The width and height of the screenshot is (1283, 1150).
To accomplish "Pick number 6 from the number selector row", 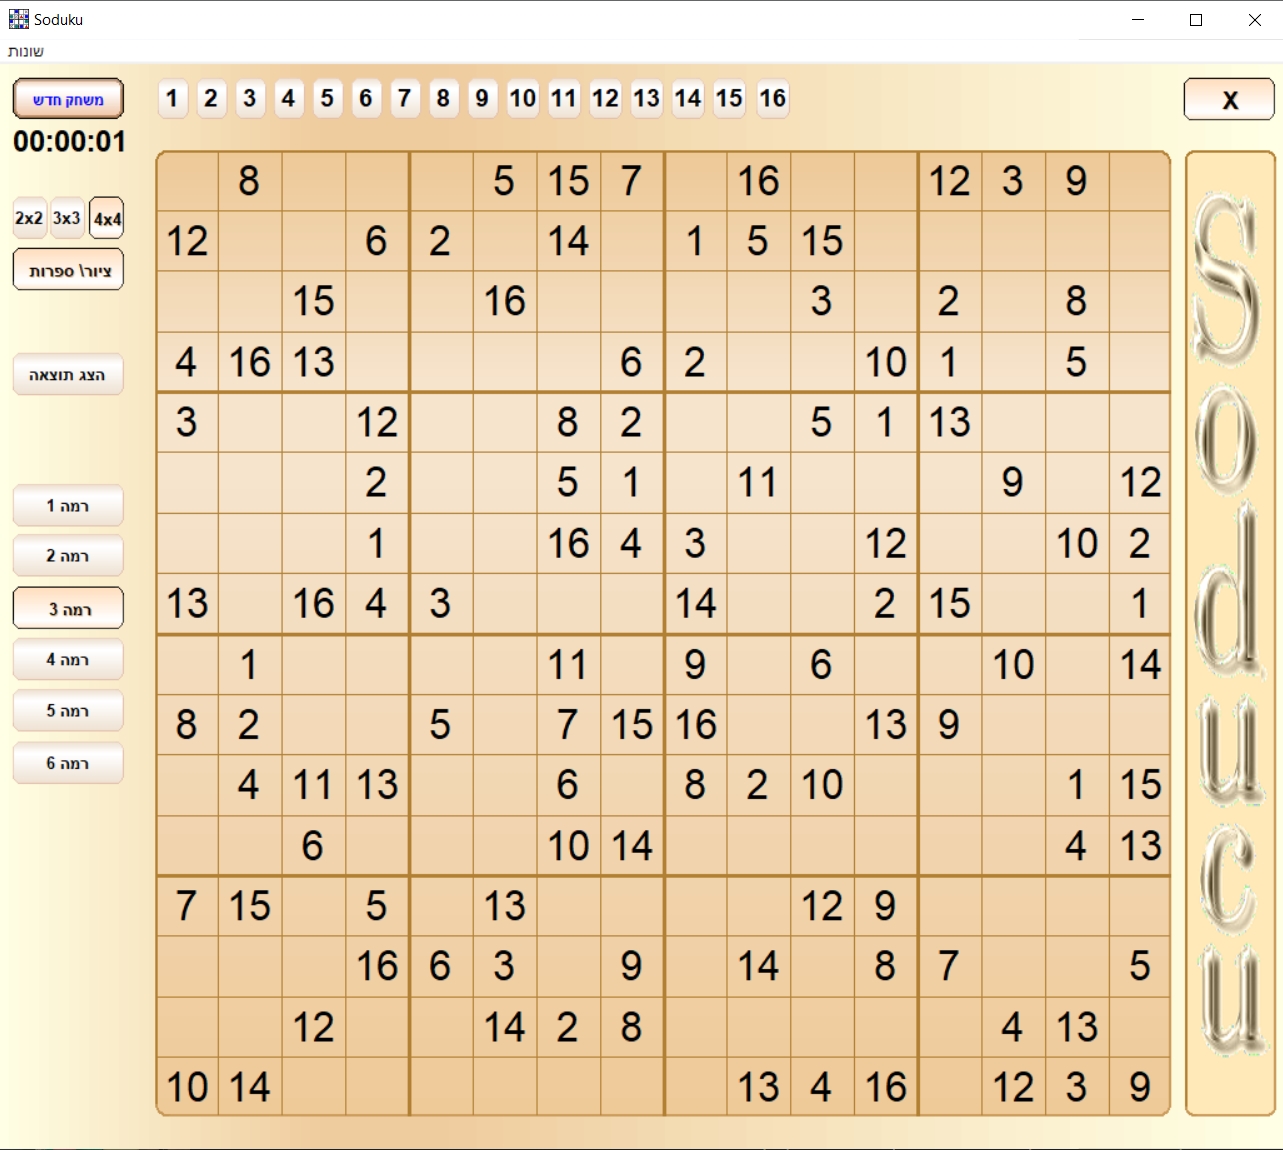I will (366, 98).
